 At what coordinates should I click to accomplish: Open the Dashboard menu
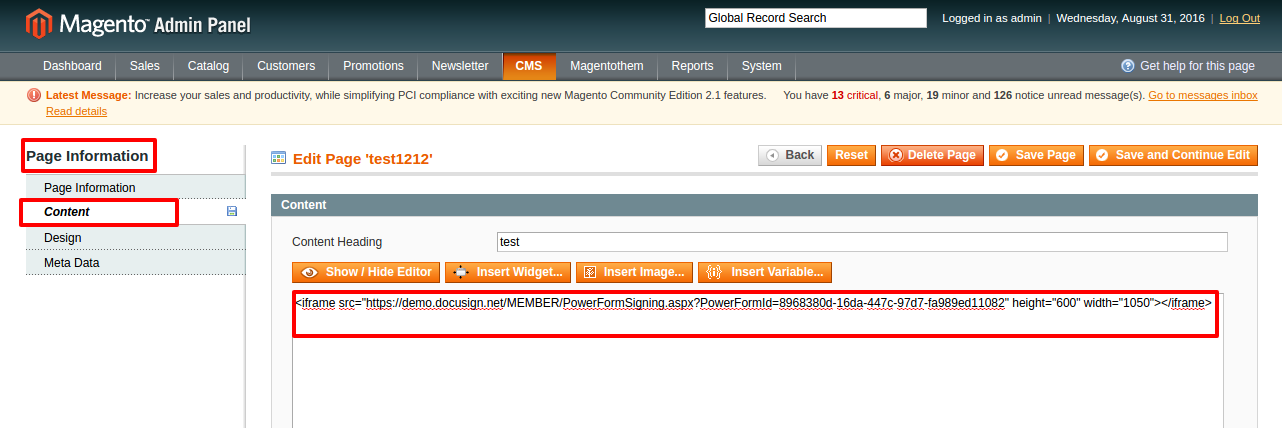pos(72,66)
